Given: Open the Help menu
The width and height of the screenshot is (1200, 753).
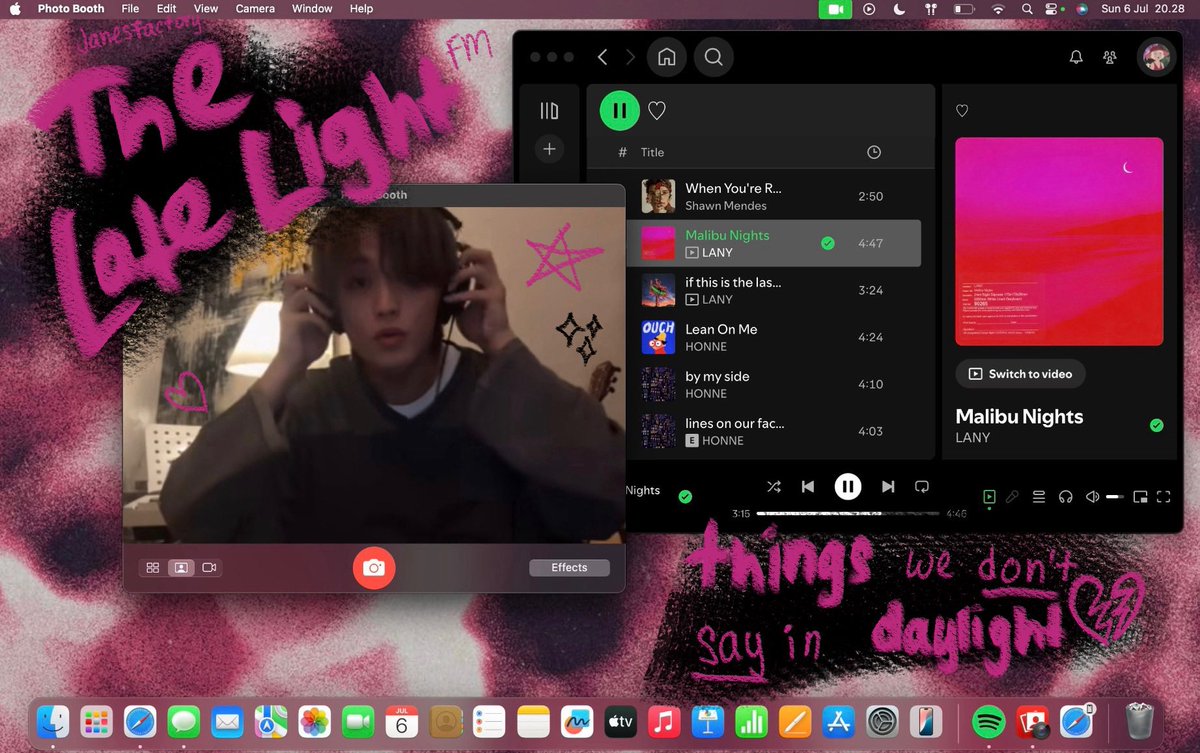Looking at the screenshot, I should pyautogui.click(x=361, y=9).
